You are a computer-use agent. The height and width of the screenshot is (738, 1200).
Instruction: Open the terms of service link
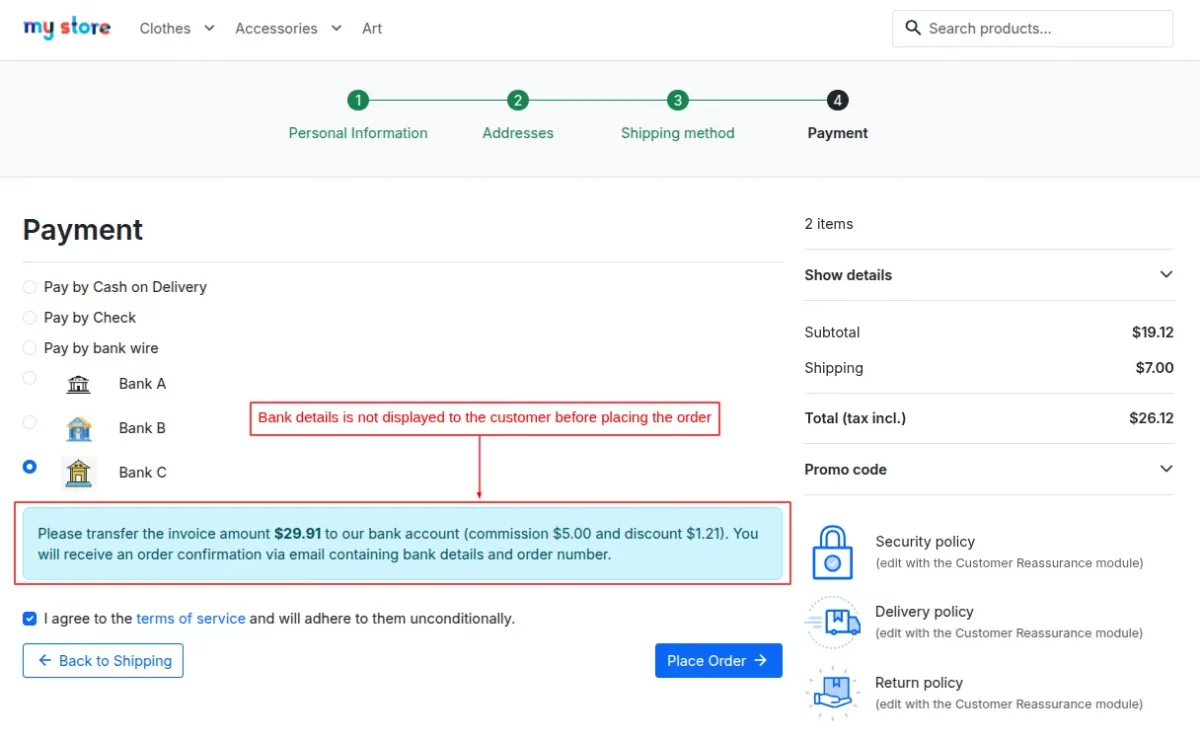tap(191, 619)
